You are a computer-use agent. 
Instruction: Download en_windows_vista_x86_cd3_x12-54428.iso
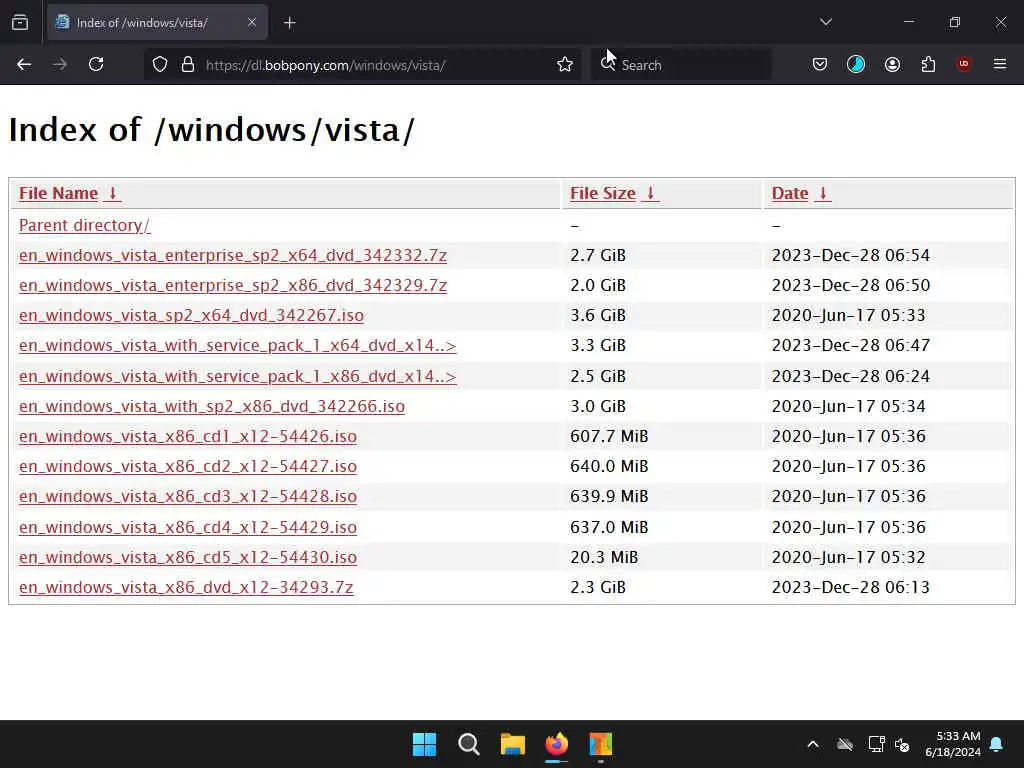pos(188,496)
